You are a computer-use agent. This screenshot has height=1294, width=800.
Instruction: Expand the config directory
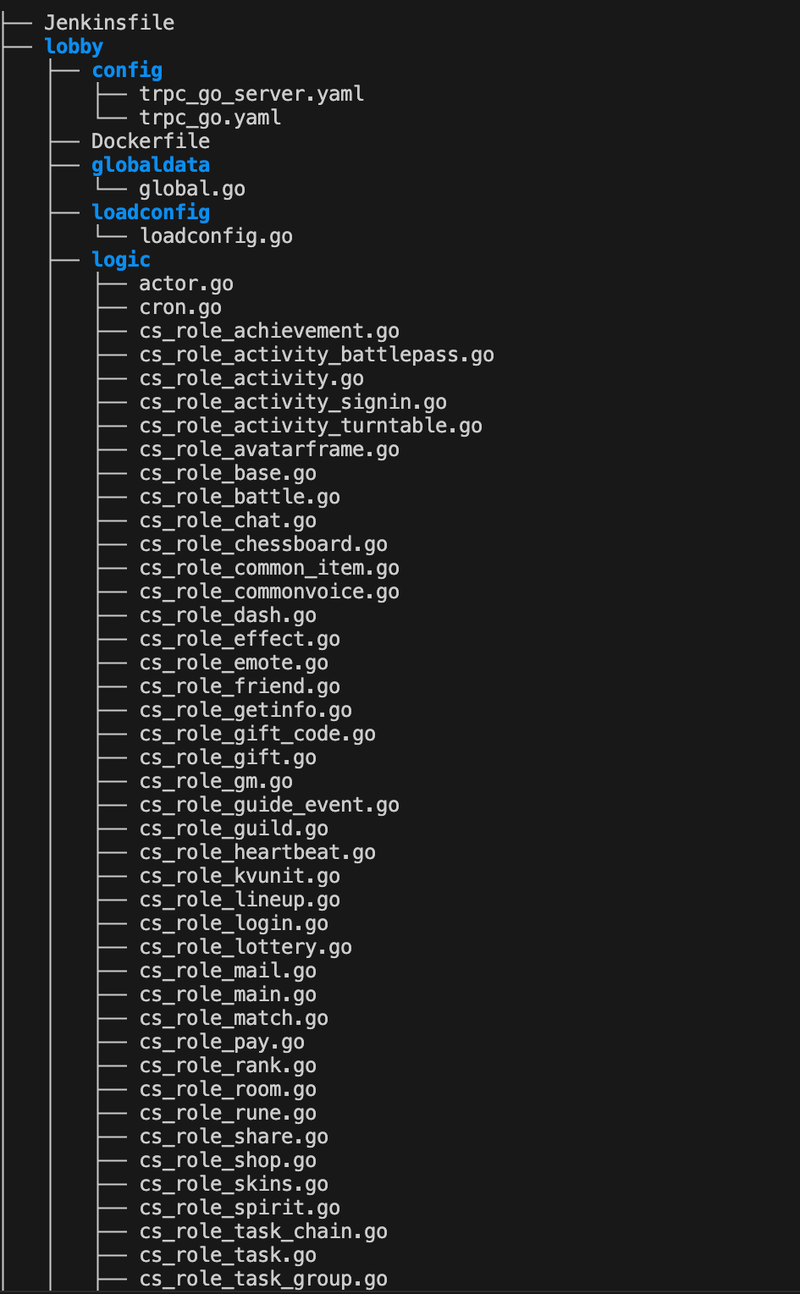pos(127,70)
